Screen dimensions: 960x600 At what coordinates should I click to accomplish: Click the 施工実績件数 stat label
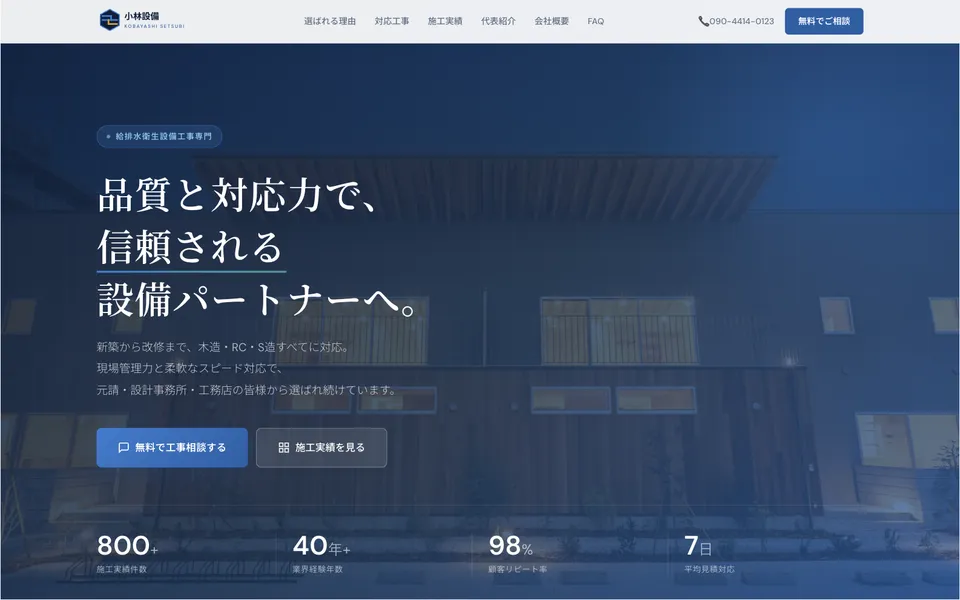[122, 569]
